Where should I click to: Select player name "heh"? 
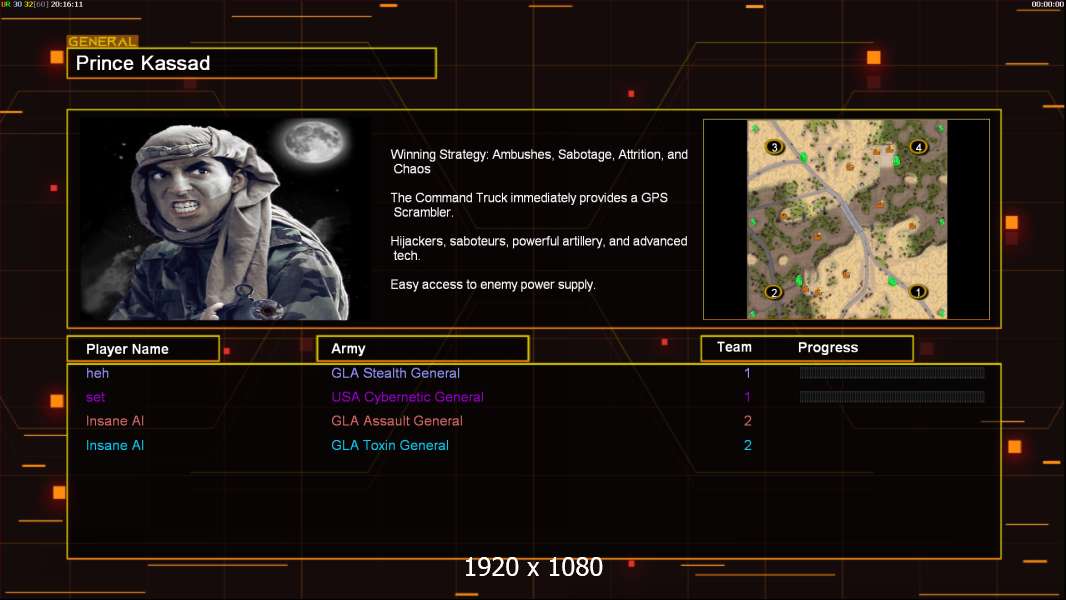click(x=97, y=373)
